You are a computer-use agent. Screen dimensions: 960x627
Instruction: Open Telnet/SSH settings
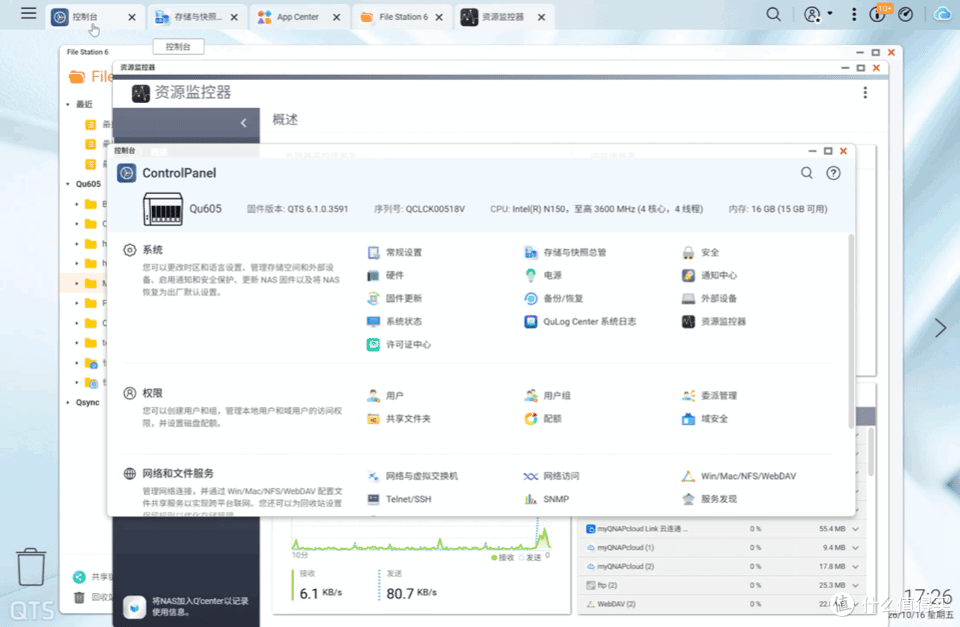400,499
